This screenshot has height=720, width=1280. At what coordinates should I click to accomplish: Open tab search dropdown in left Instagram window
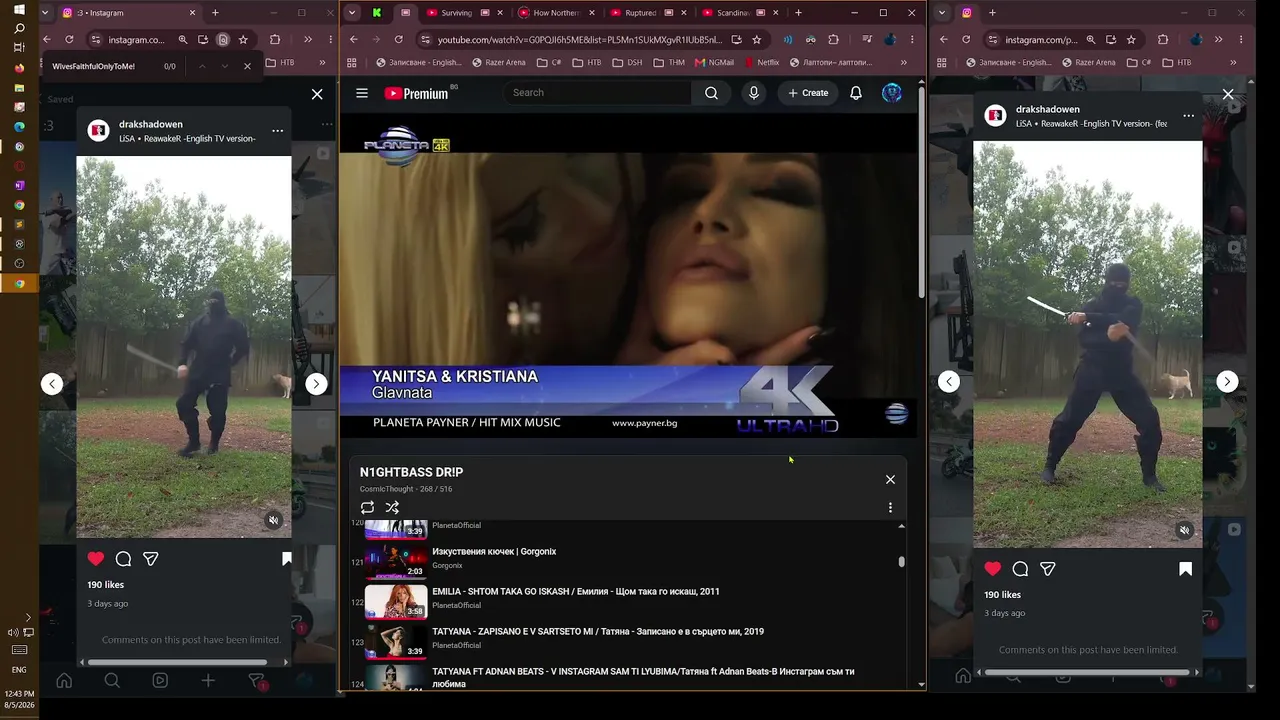[46, 13]
